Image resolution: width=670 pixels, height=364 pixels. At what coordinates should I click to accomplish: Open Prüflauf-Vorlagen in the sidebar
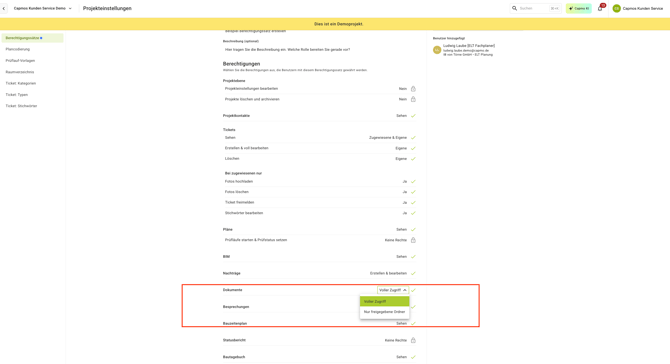point(20,61)
